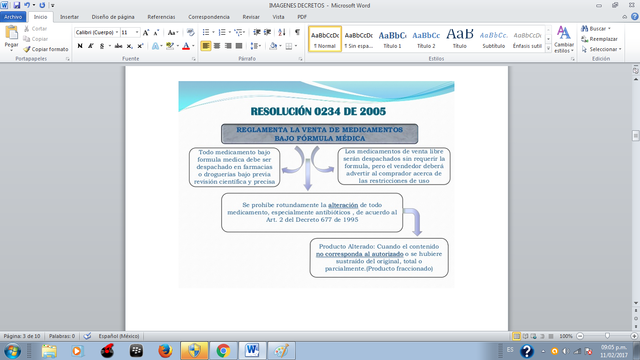The width and height of the screenshot is (640, 360).
Task: Justify the paragraph text
Action: 239,46
